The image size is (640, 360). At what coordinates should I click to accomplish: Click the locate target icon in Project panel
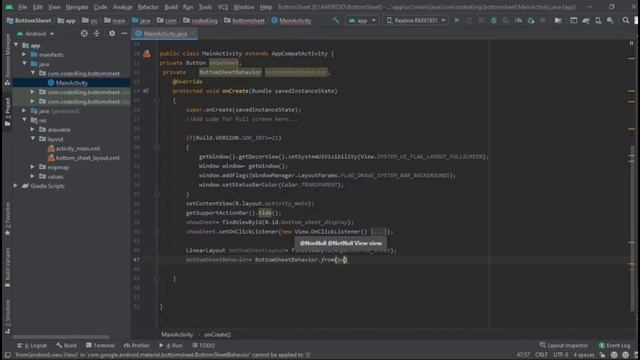[84, 33]
